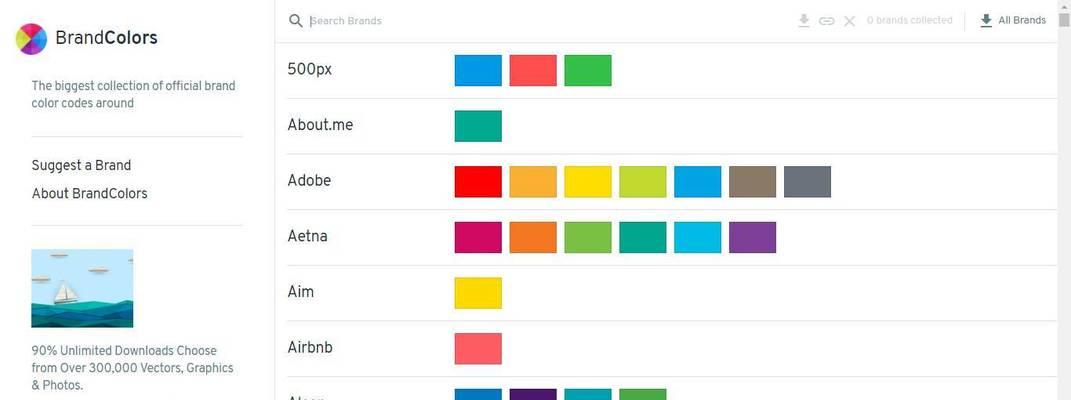Click the share link icon
The width and height of the screenshot is (1071, 400).
[826, 21]
